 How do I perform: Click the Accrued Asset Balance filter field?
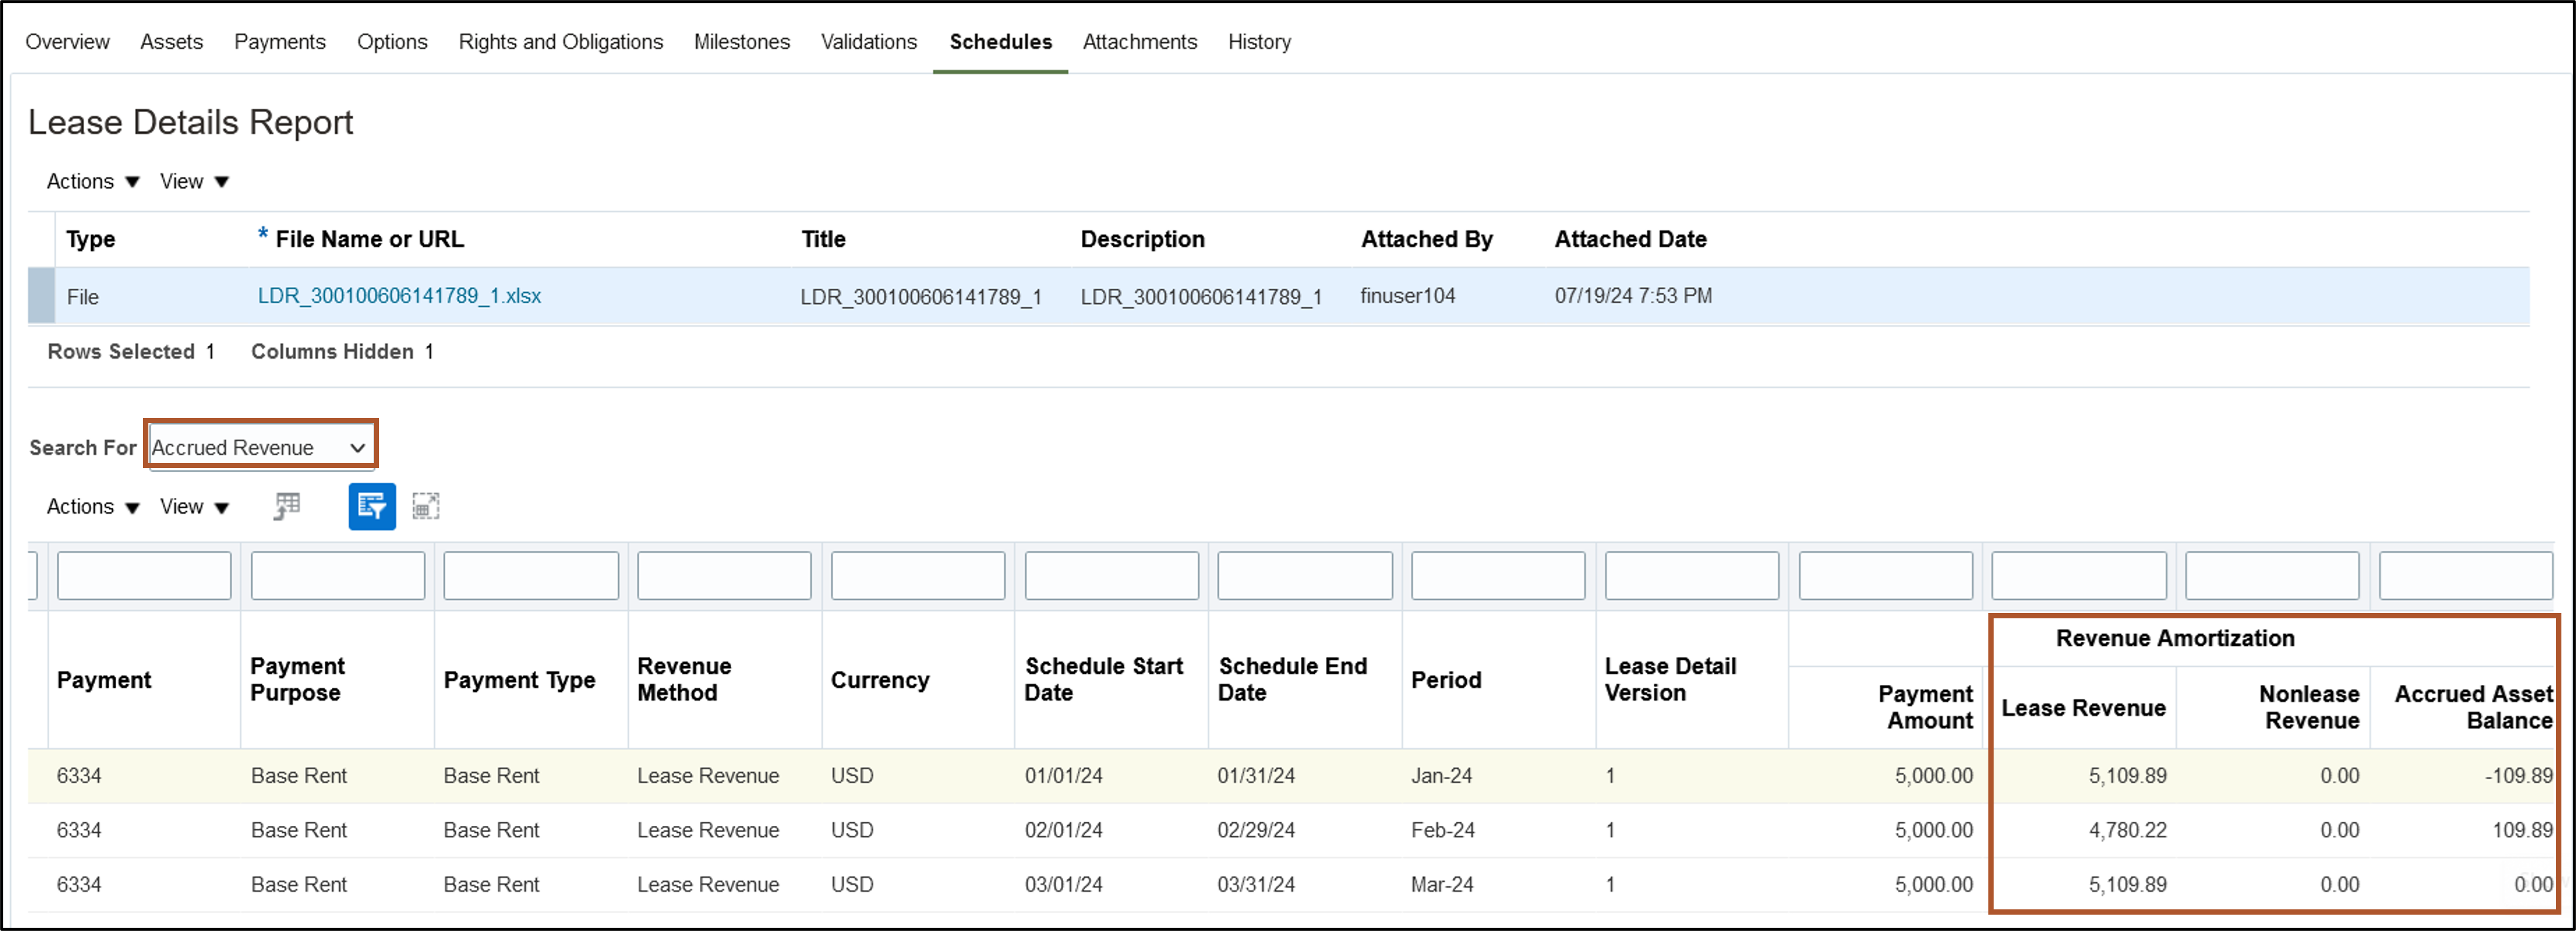coord(2466,576)
